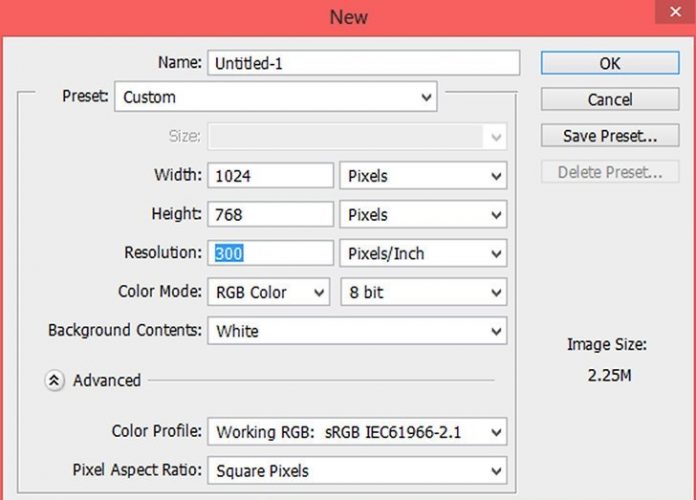
Task: Open the Height units dropdown
Action: pyautogui.click(x=423, y=215)
